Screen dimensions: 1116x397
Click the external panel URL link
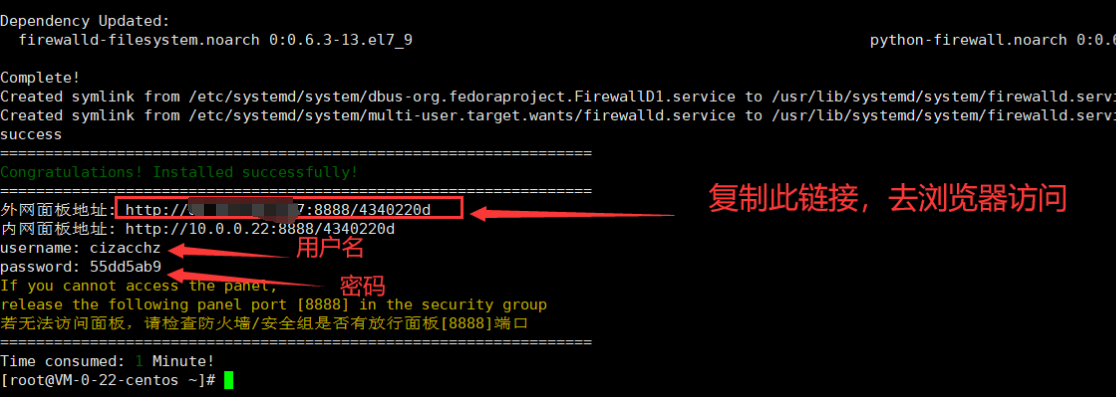(x=278, y=208)
